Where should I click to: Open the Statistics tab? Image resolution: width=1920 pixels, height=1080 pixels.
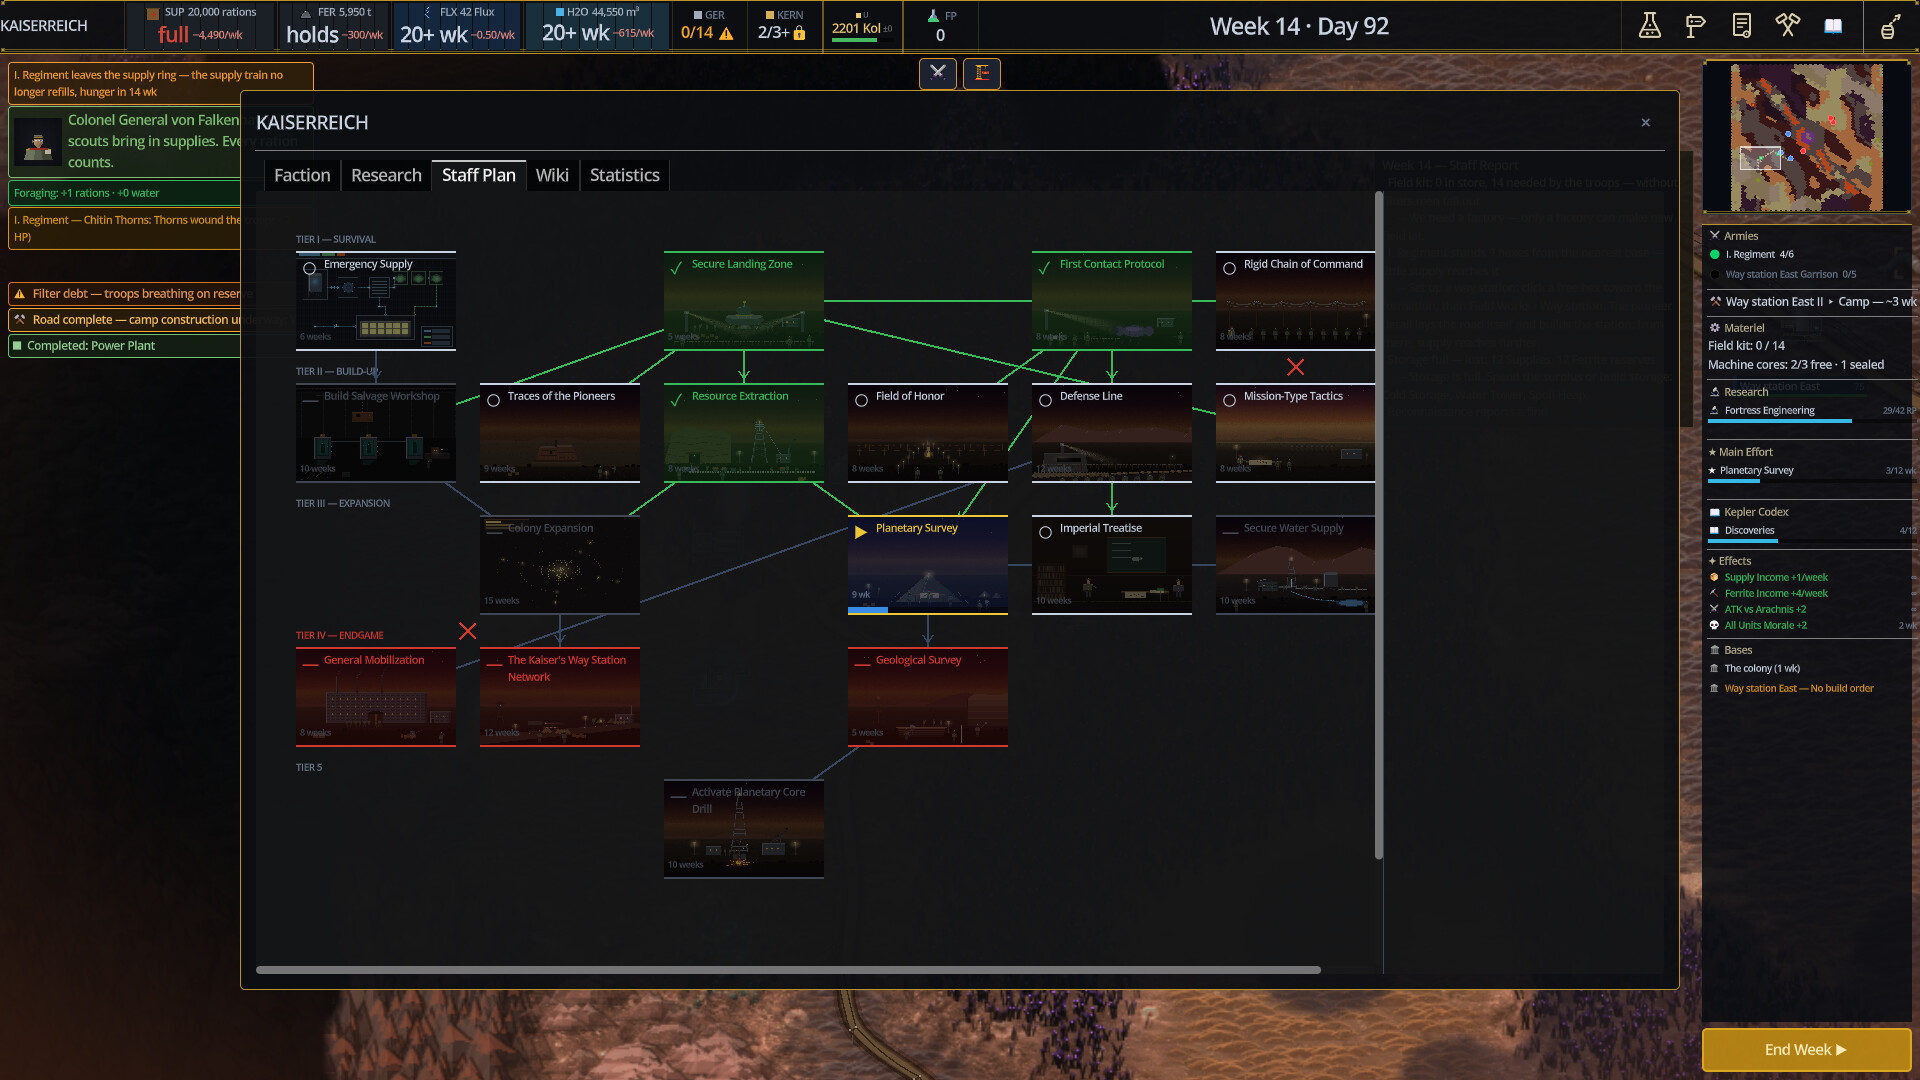pos(625,175)
